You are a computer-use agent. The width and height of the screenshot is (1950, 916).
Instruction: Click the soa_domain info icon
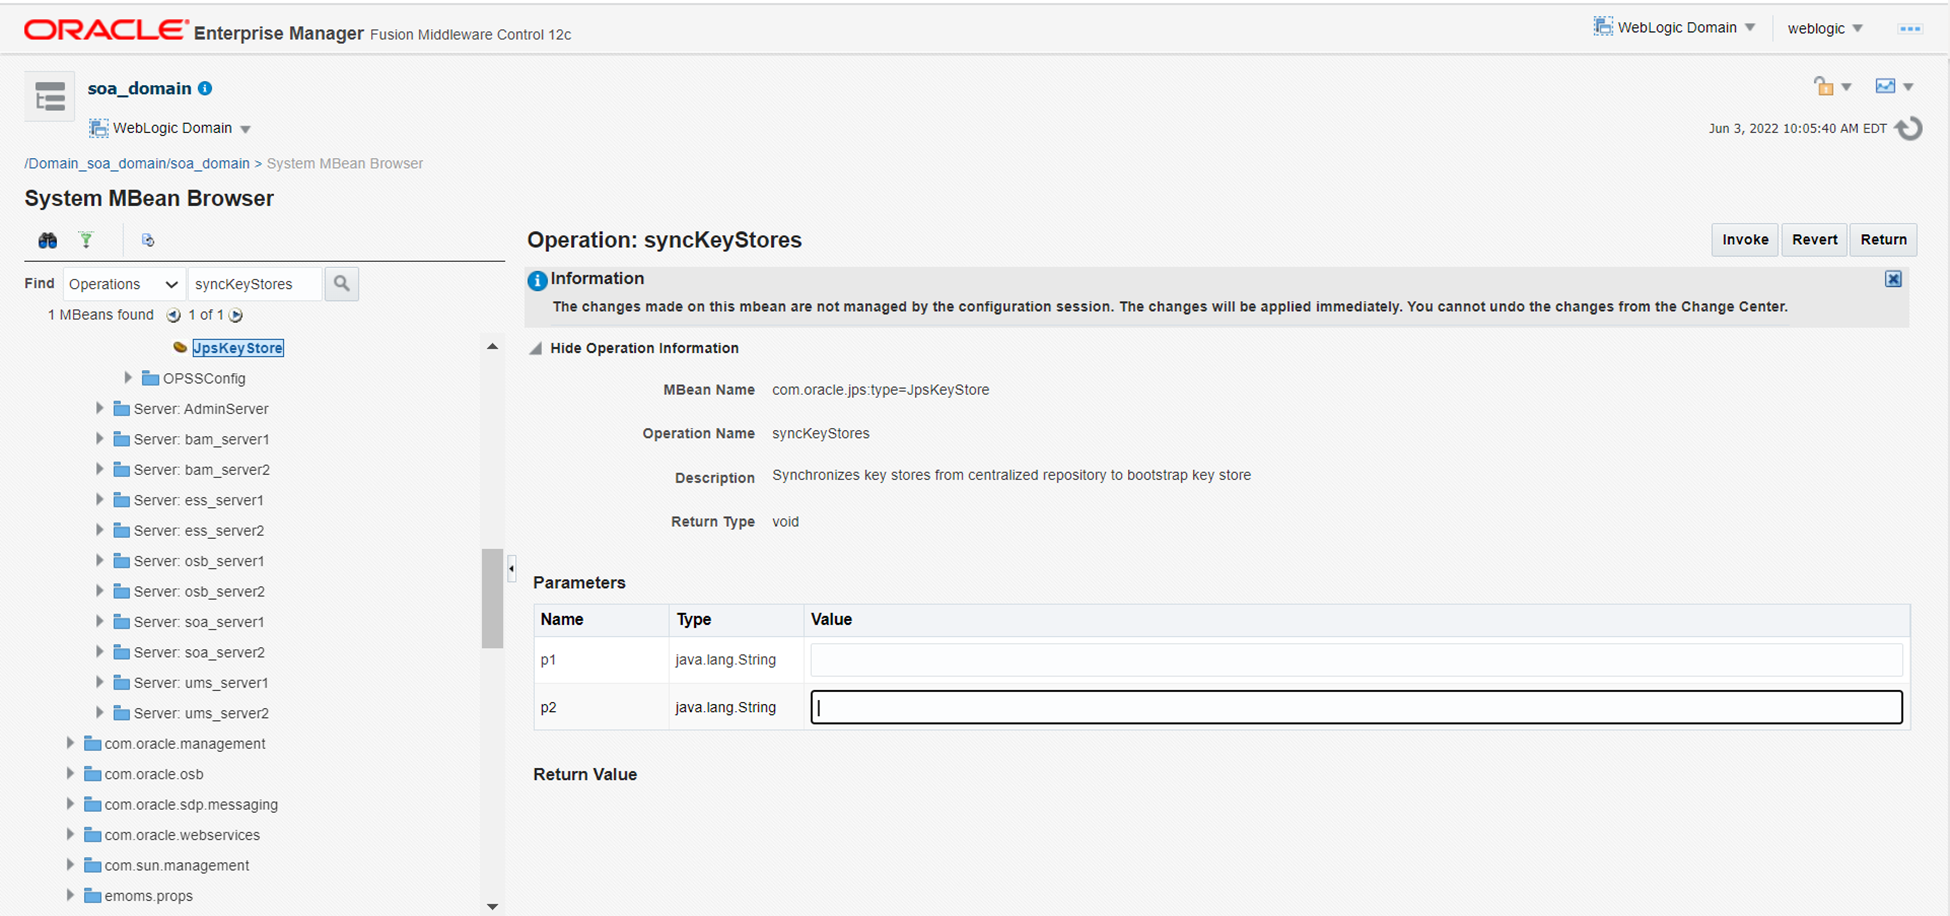pyautogui.click(x=205, y=88)
